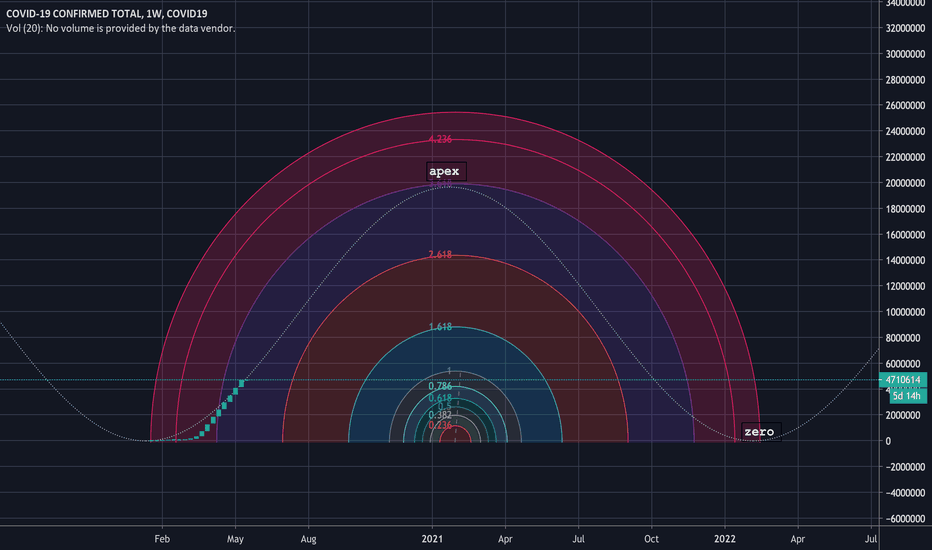Click the 26000000 price scale label

click(x=905, y=106)
